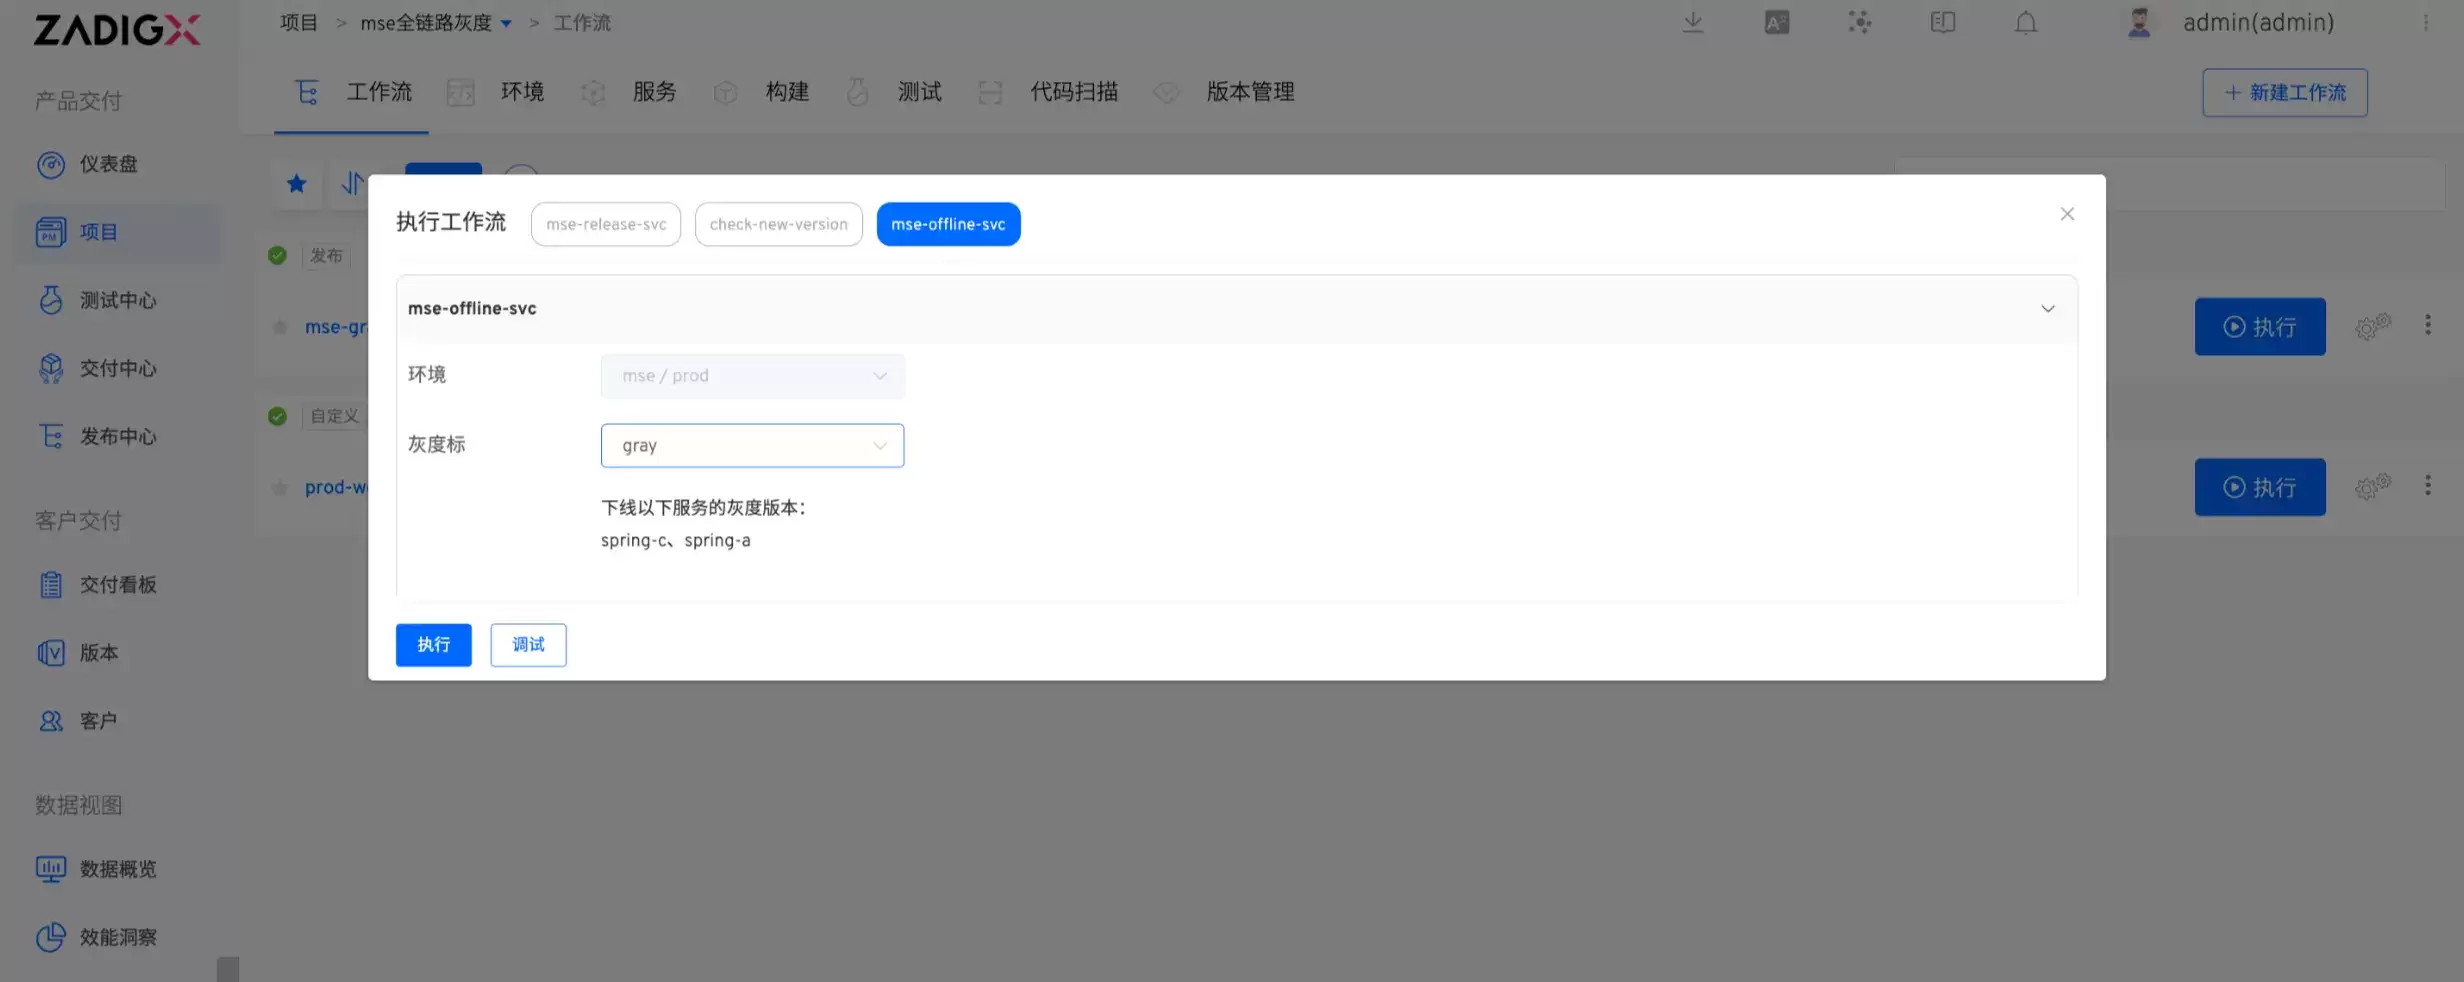Select the mse-offline-svc stage tab
This screenshot has height=982, width=2464.
click(x=948, y=224)
